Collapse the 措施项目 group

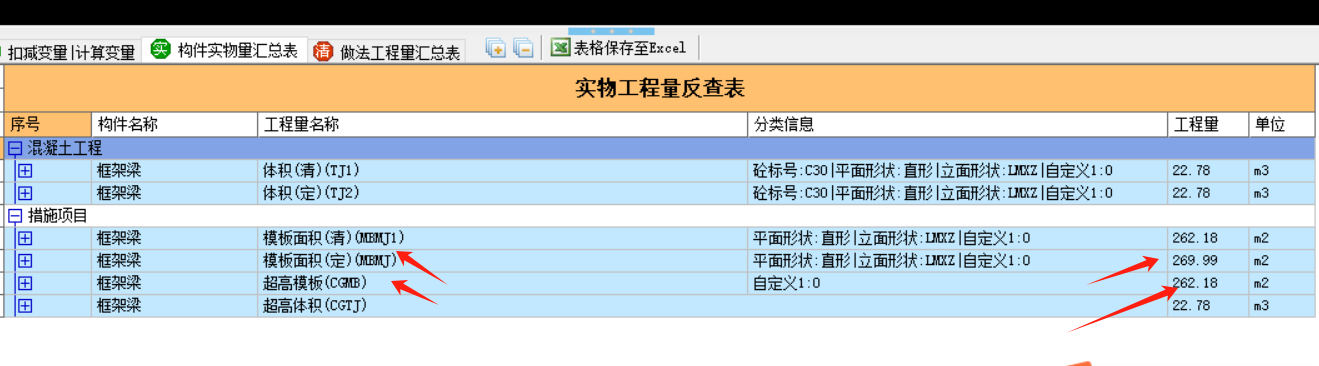click(14, 215)
